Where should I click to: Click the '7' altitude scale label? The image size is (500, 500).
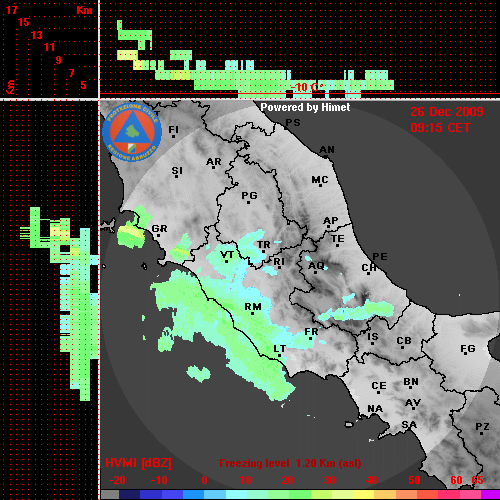(x=71, y=73)
